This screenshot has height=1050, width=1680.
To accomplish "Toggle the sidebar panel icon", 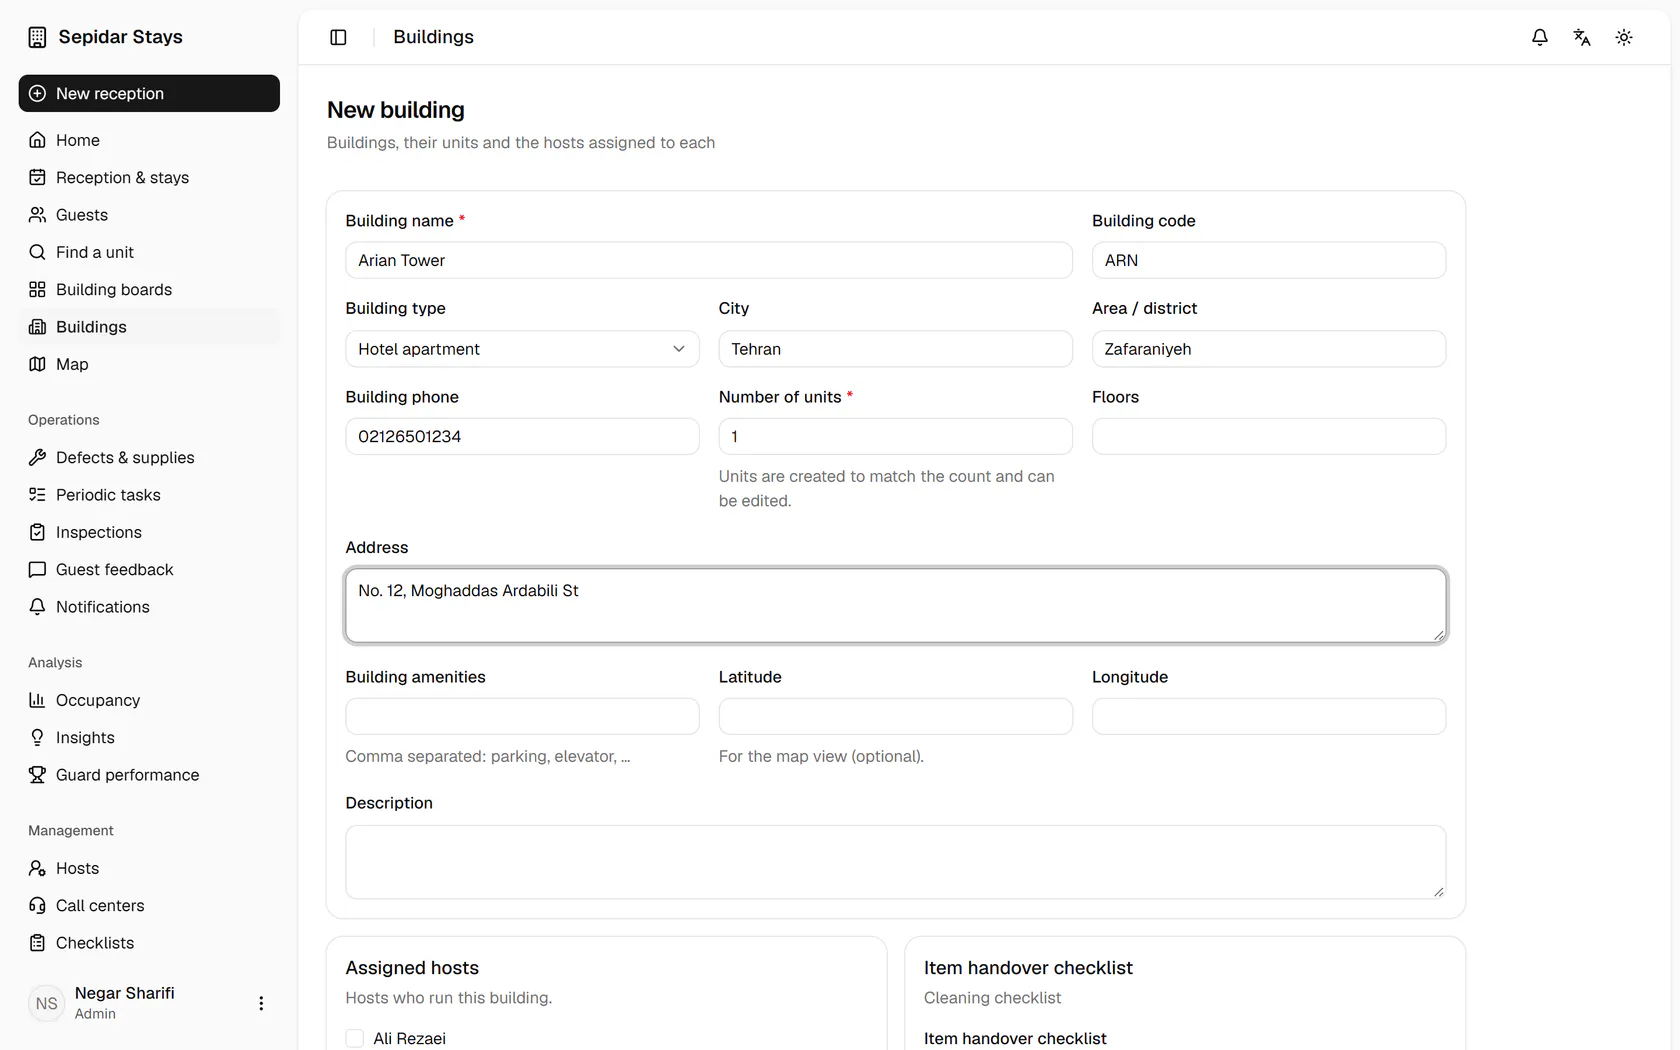I will (x=338, y=37).
